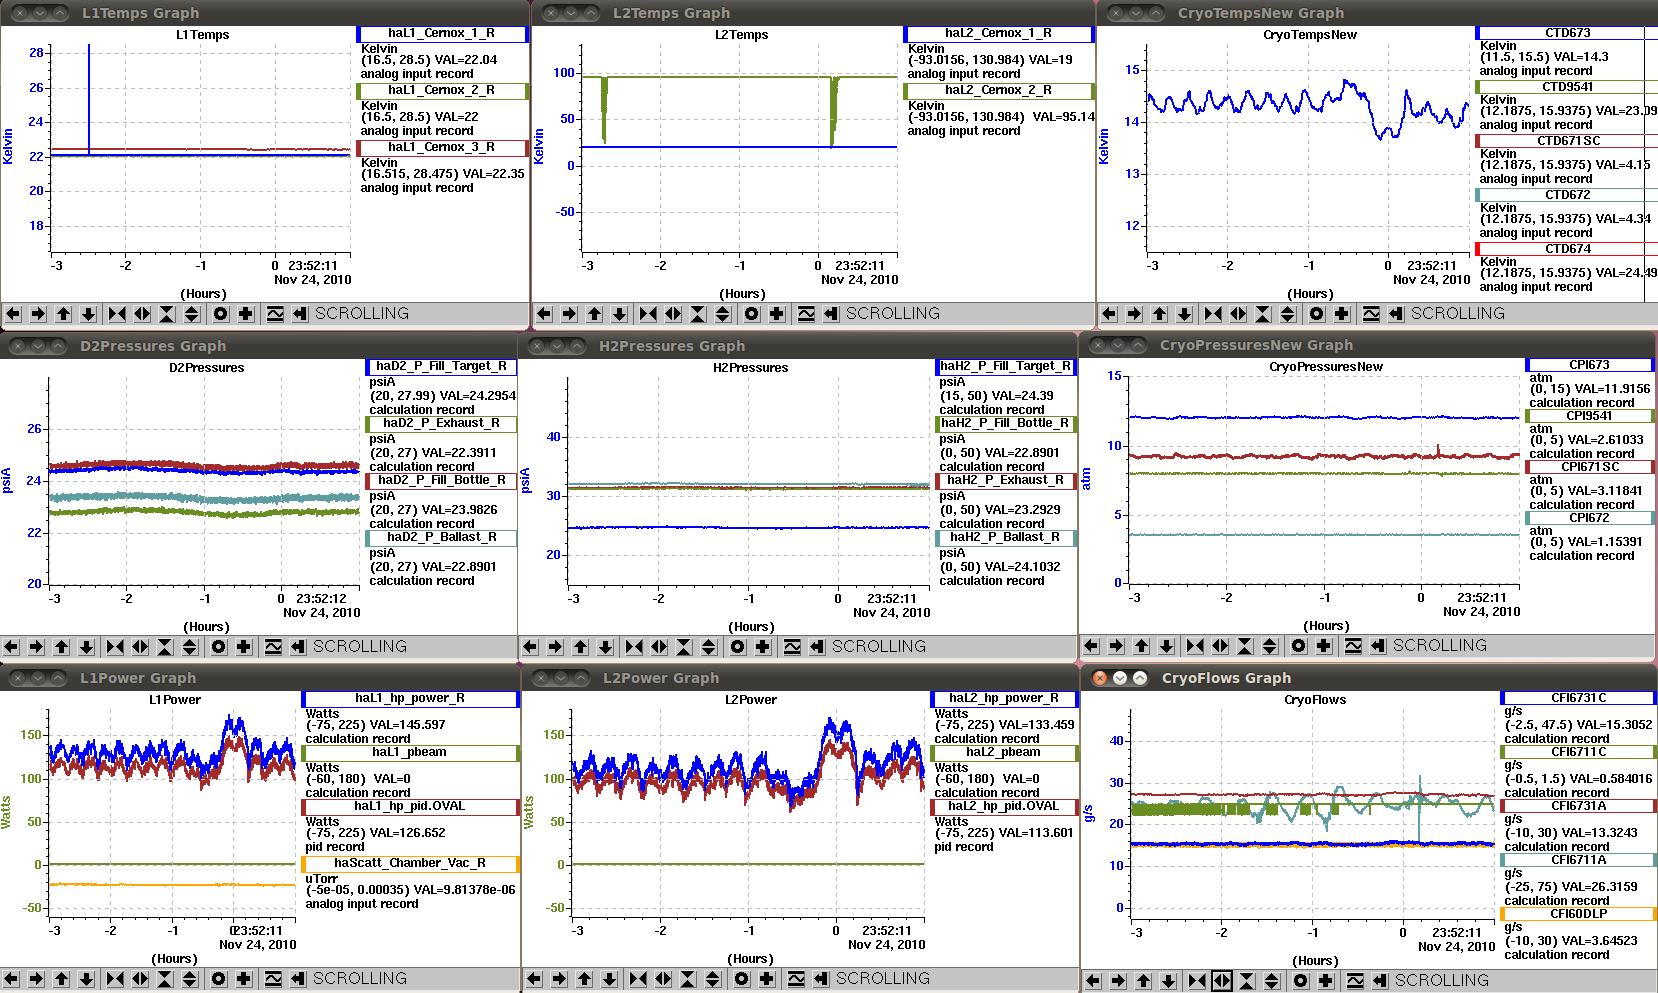The image size is (1658, 993).
Task: Pan left in the L2Temps Graph toolbar
Action: coord(544,314)
